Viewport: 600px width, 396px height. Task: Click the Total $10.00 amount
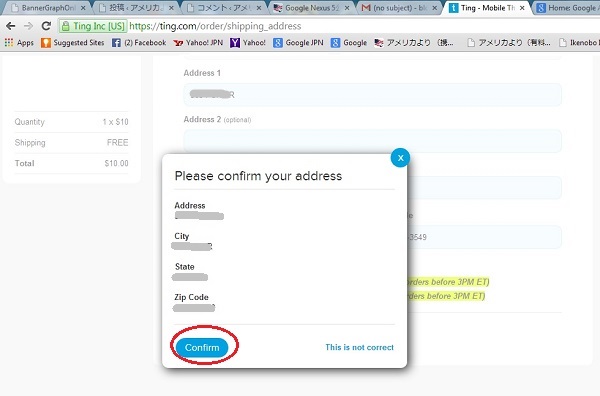point(116,163)
